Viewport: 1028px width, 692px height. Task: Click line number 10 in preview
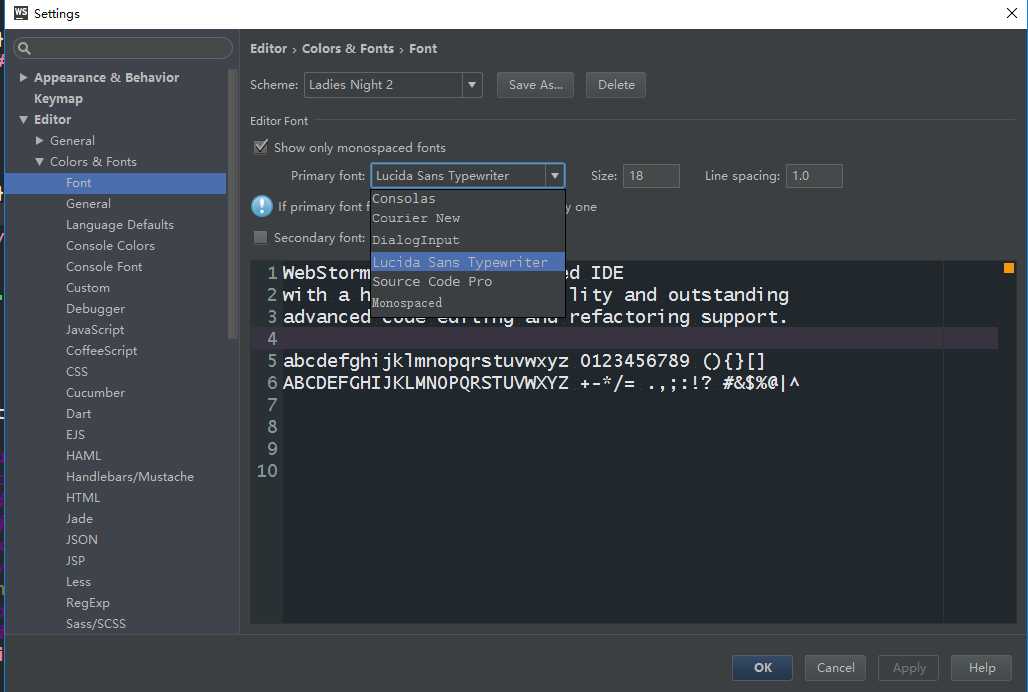click(x=267, y=471)
